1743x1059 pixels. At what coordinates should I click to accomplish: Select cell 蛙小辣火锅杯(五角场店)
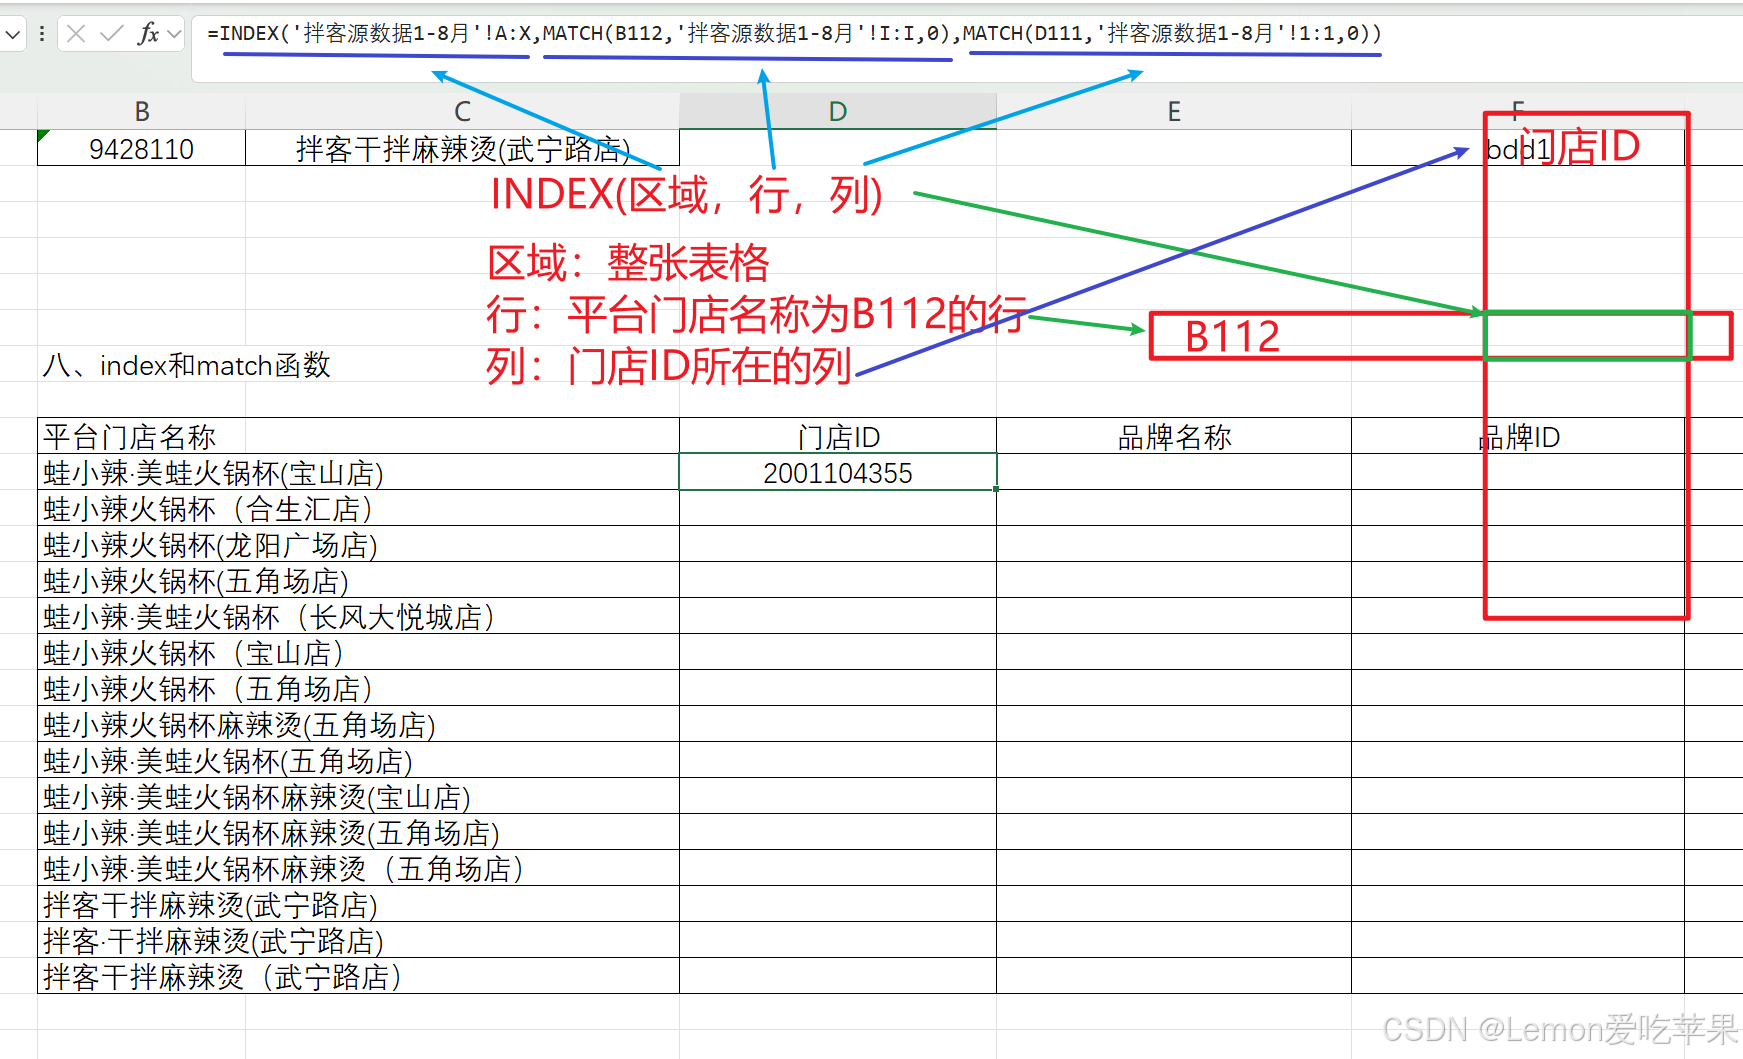coord(358,580)
